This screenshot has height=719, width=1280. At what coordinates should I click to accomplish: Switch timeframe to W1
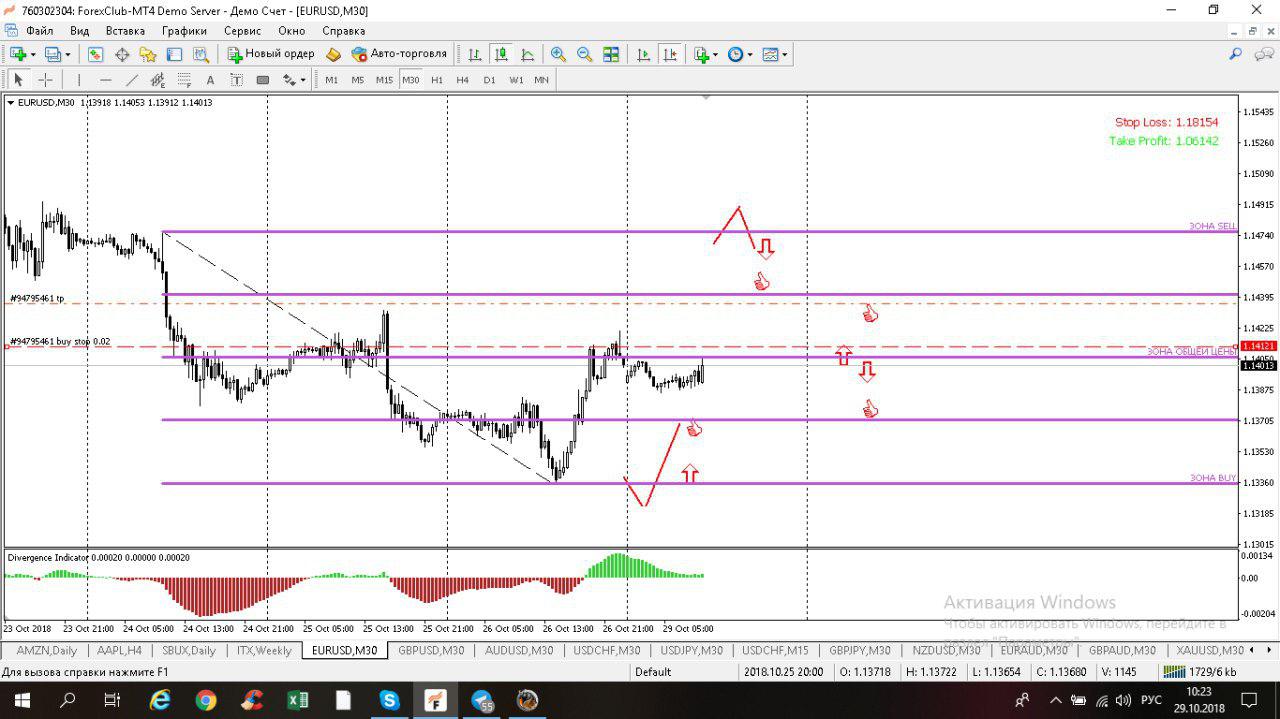[516, 80]
